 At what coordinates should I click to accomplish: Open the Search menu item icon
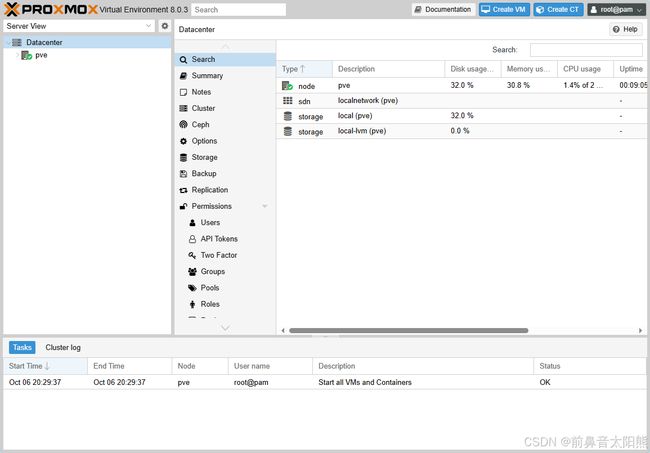pyautogui.click(x=183, y=60)
